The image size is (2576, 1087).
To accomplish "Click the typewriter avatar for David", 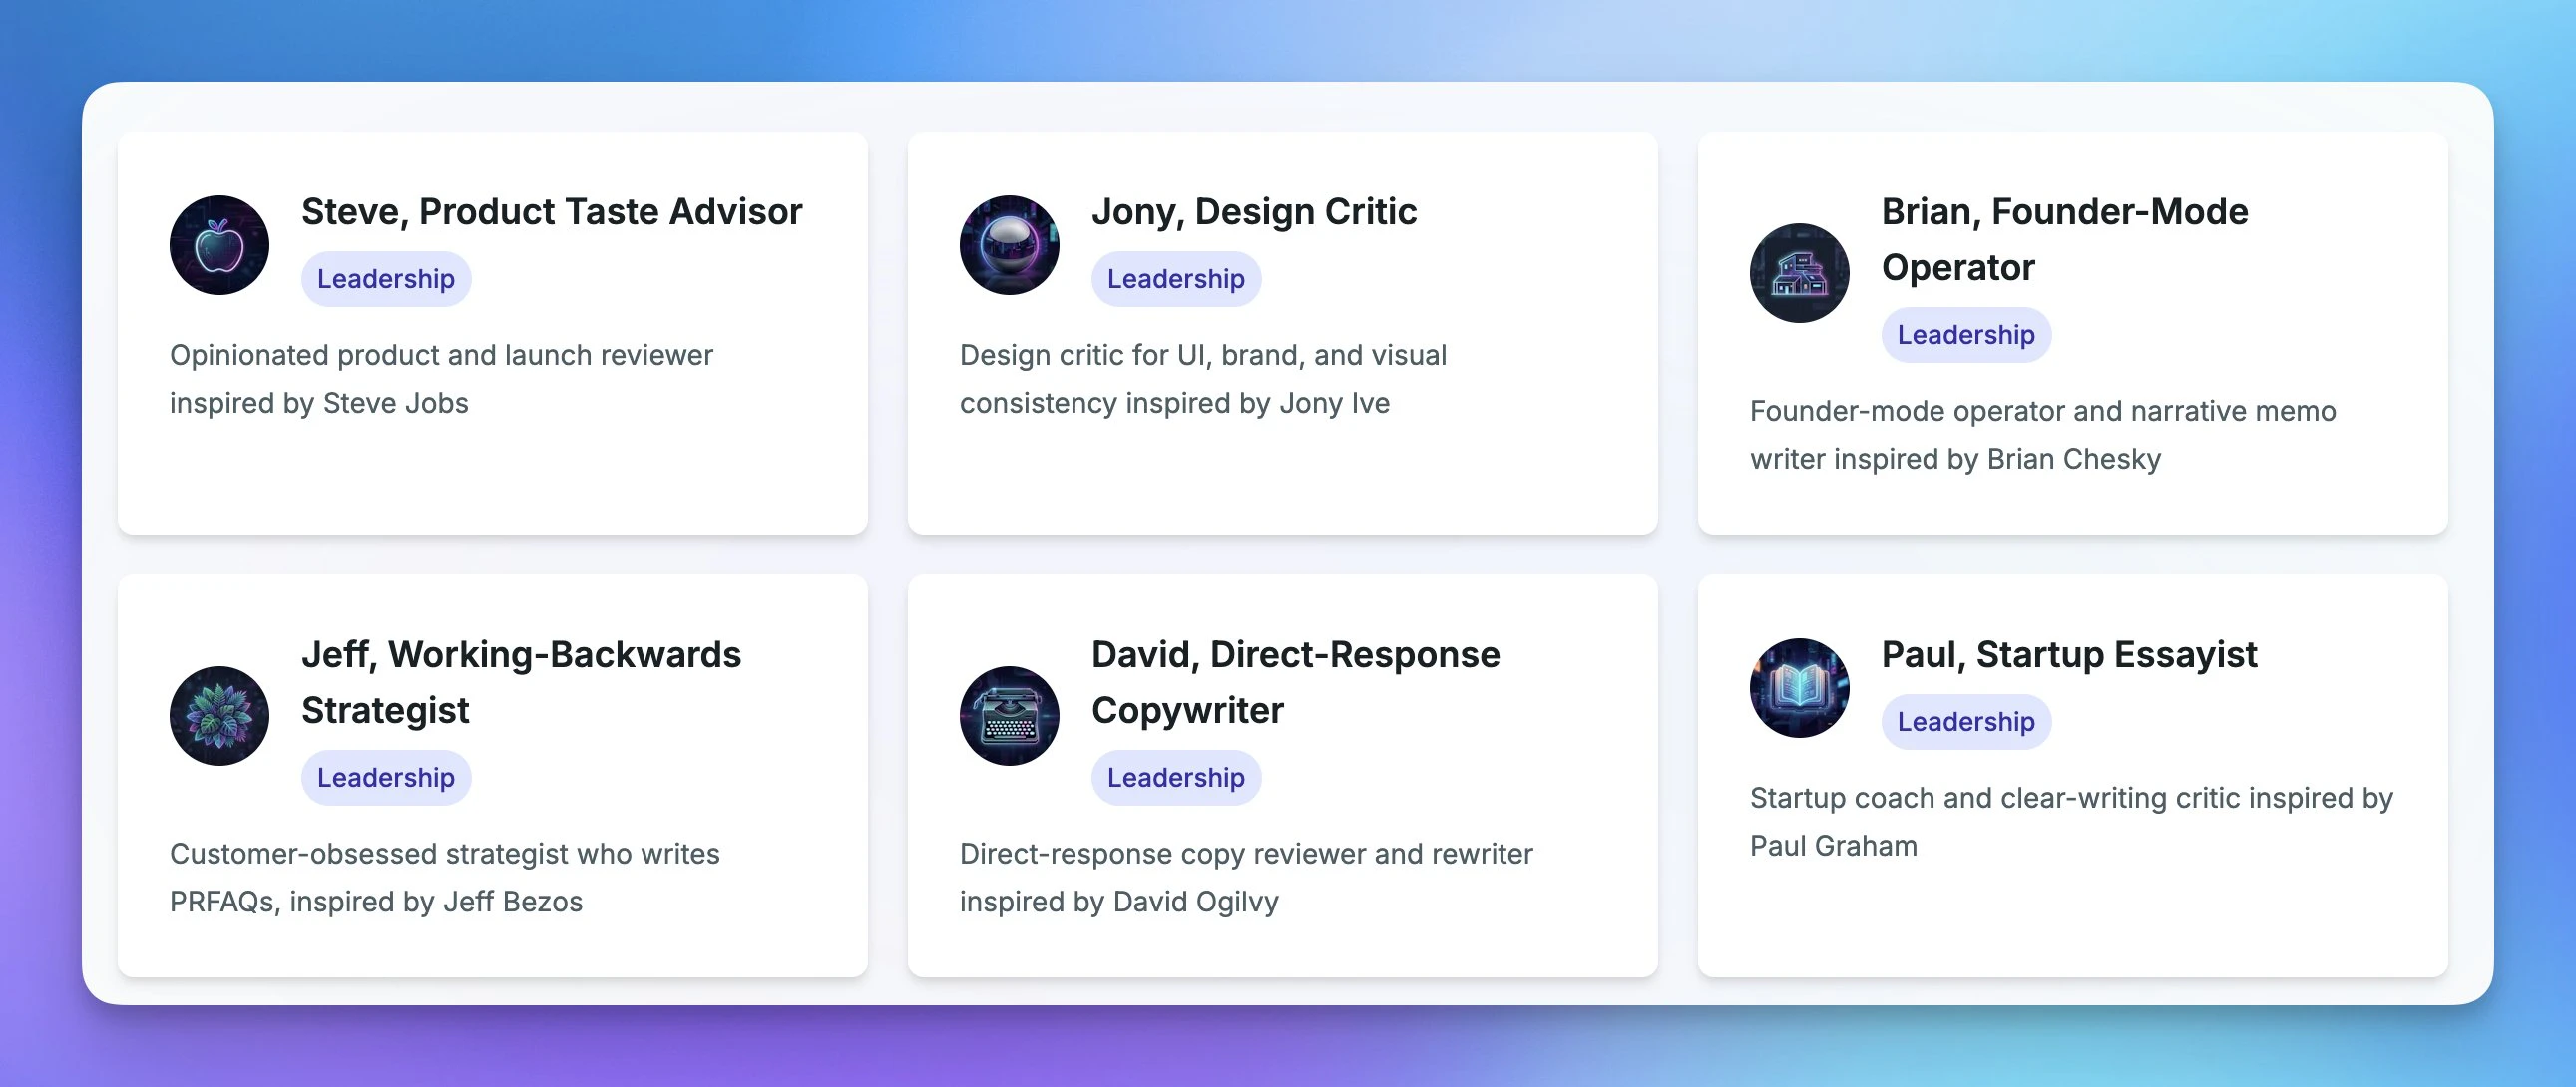I will pos(1008,716).
